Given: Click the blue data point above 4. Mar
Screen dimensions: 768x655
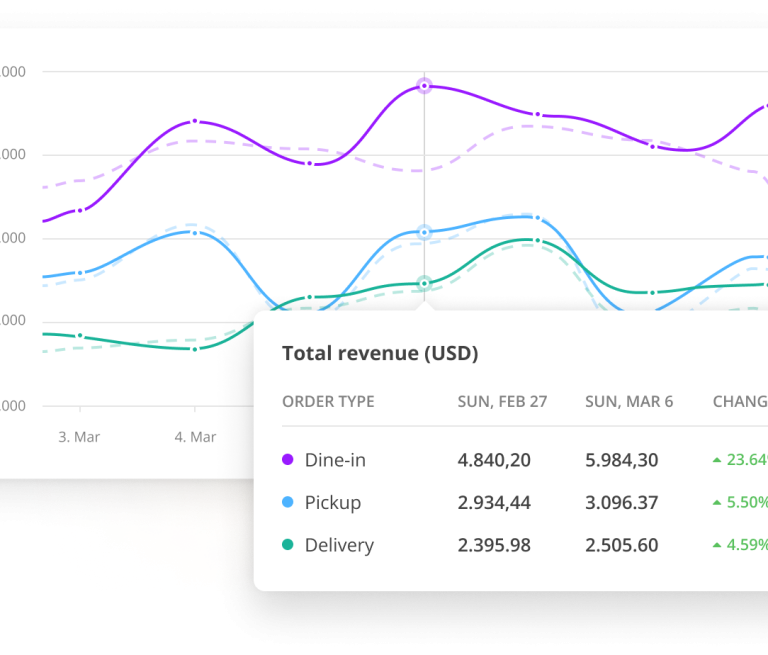Looking at the screenshot, I should pyautogui.click(x=194, y=232).
